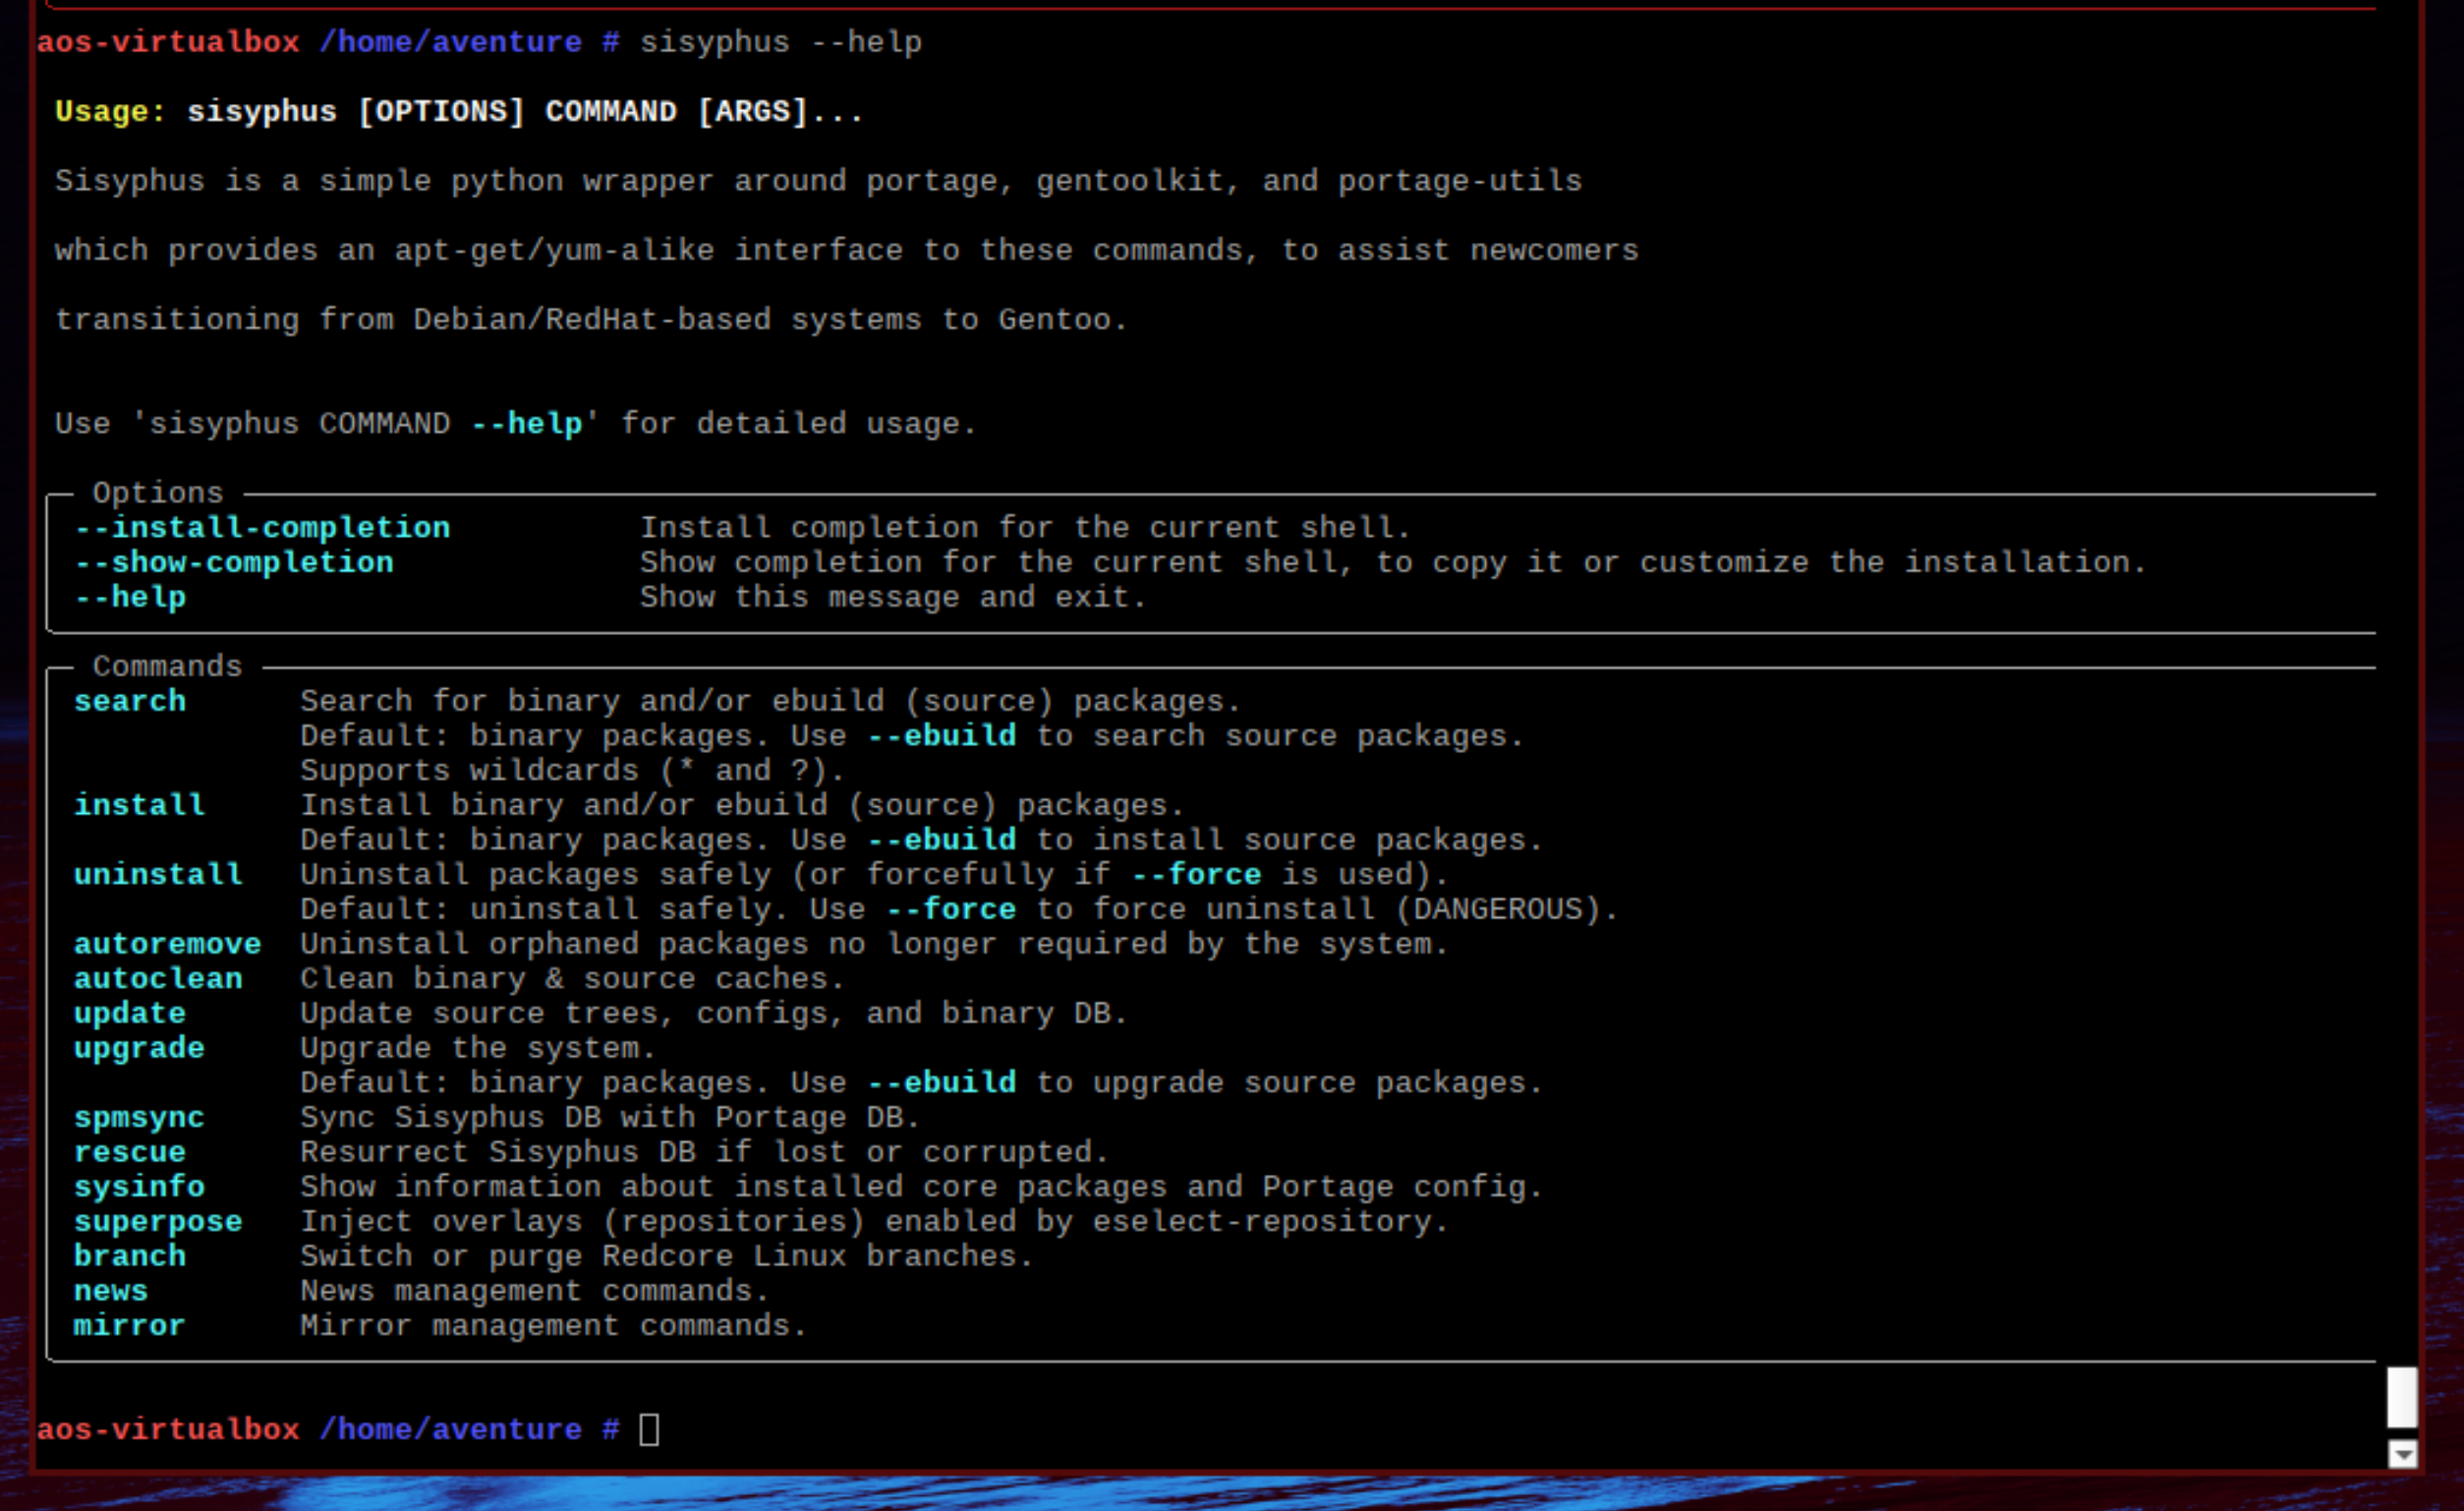Screen dimensions: 2464x1511
Task: Click the 'news' command name
Action: pos(111,1291)
